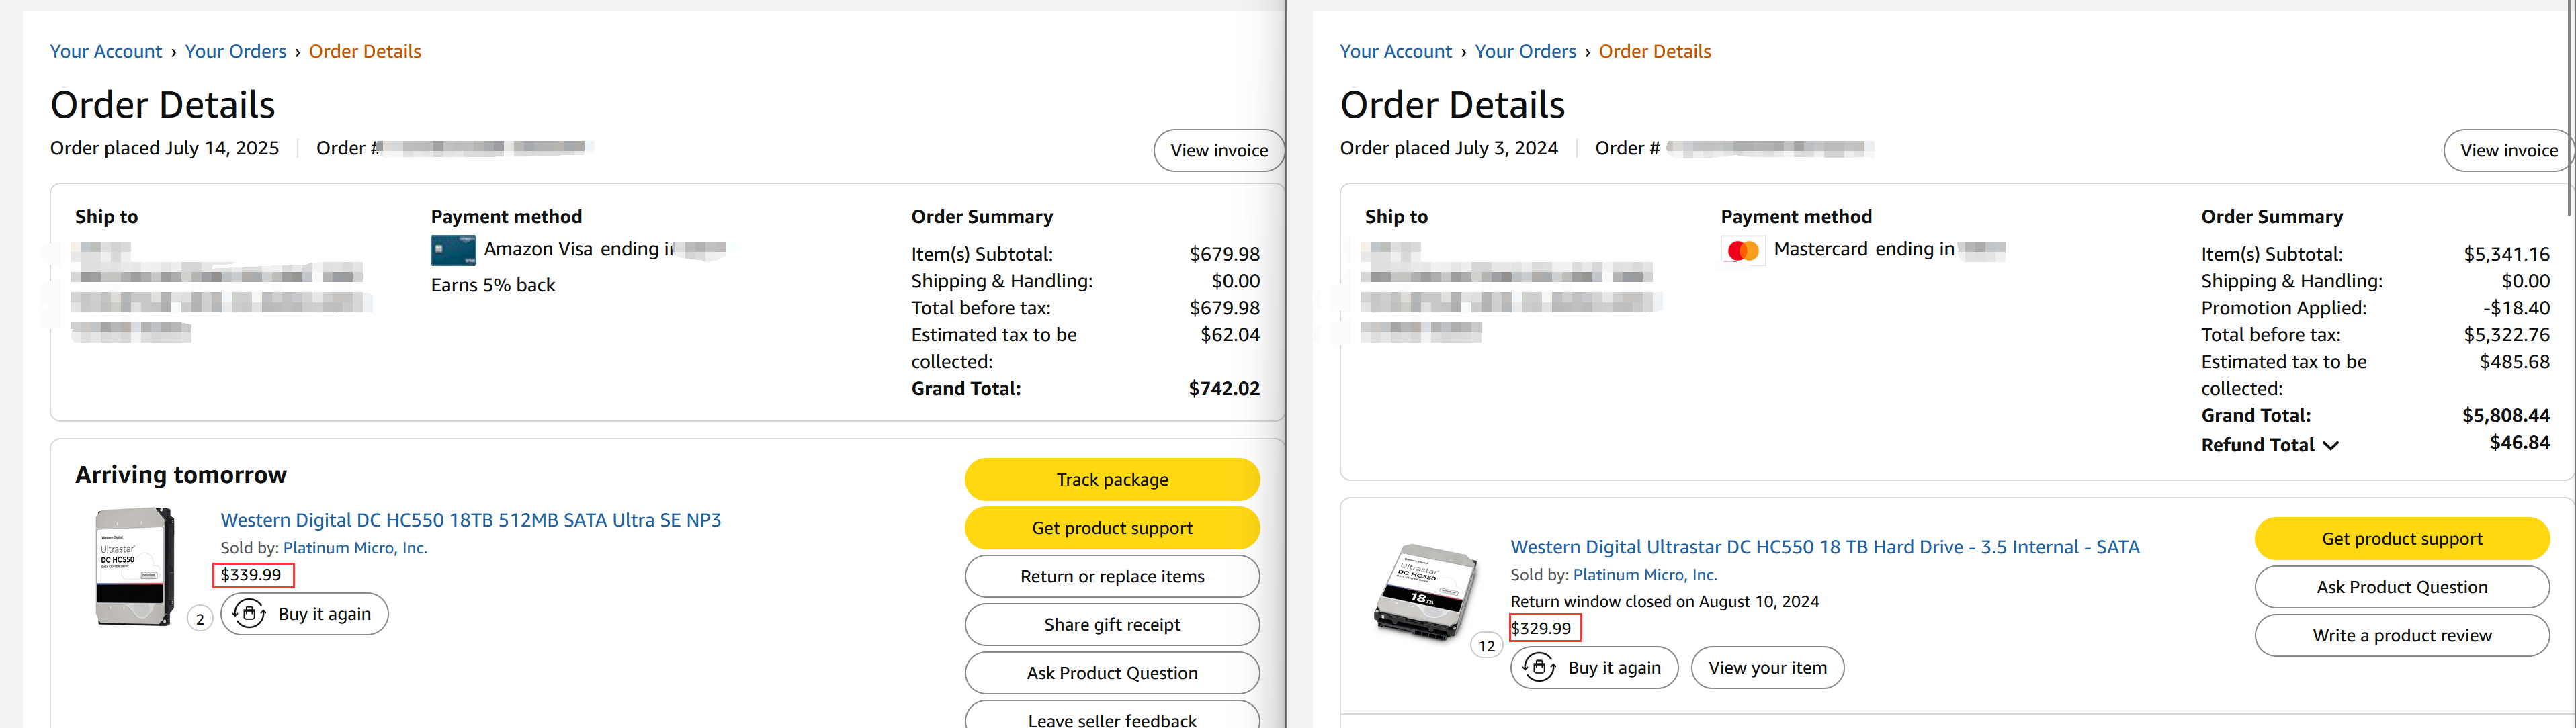The image size is (2576, 728).
Task: View invoice for the July 14, 2025 order
Action: (1218, 150)
